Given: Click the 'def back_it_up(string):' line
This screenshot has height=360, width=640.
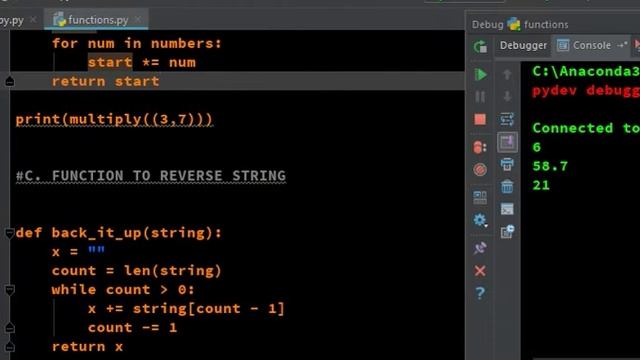Looking at the screenshot, I should coord(118,233).
